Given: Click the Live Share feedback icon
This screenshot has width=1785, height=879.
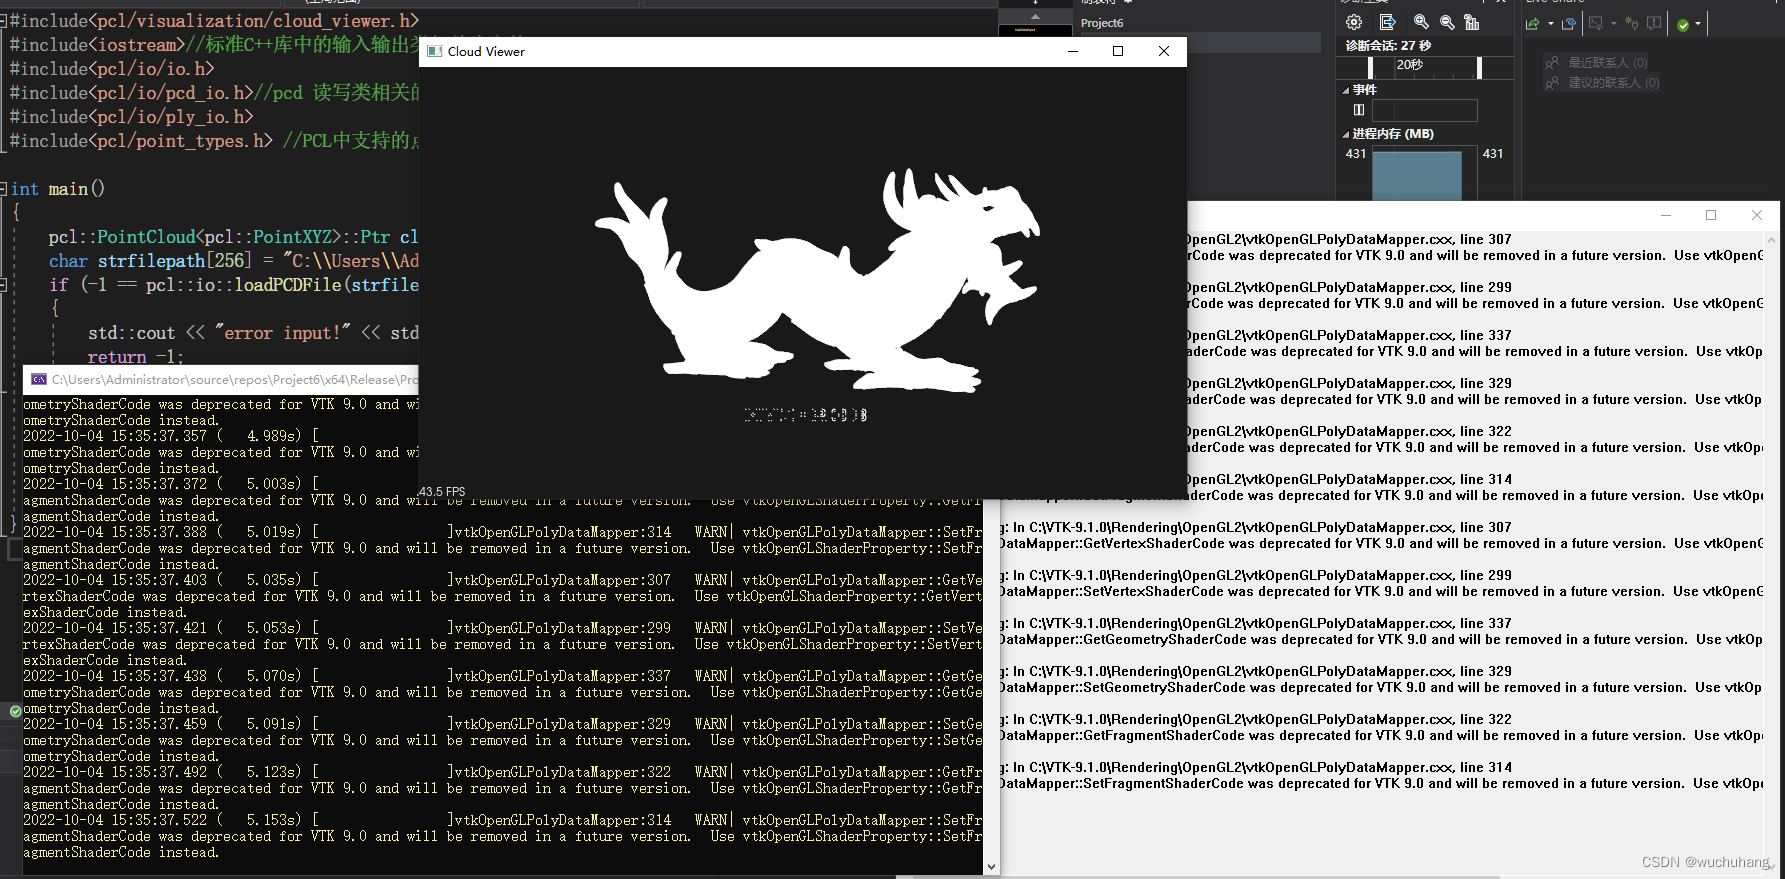Looking at the screenshot, I should (1654, 23).
